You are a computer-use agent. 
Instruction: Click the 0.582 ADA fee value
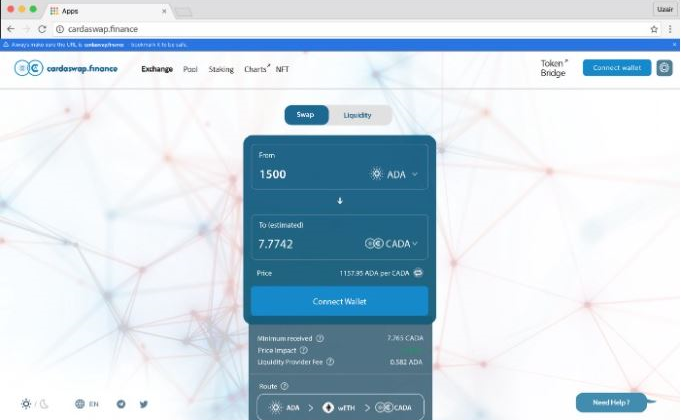tap(406, 362)
